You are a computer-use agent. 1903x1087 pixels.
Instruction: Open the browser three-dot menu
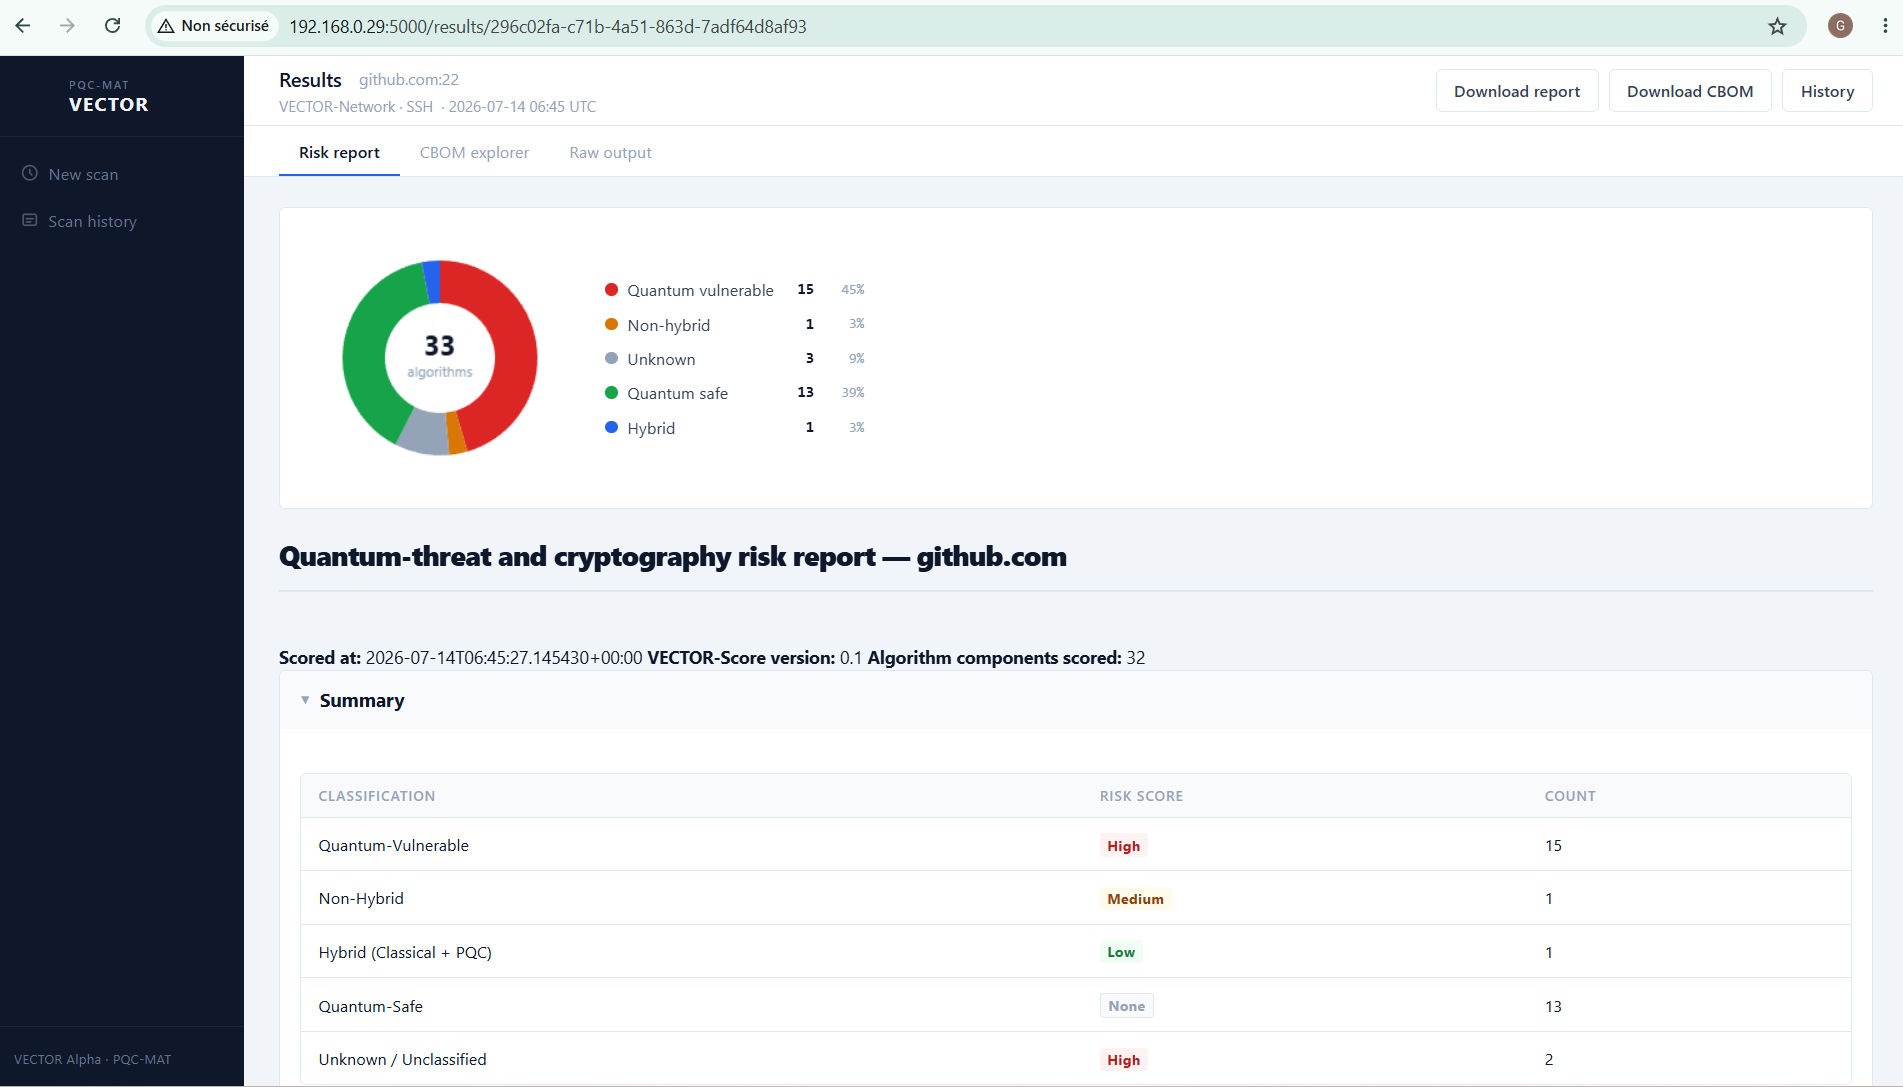click(x=1885, y=26)
